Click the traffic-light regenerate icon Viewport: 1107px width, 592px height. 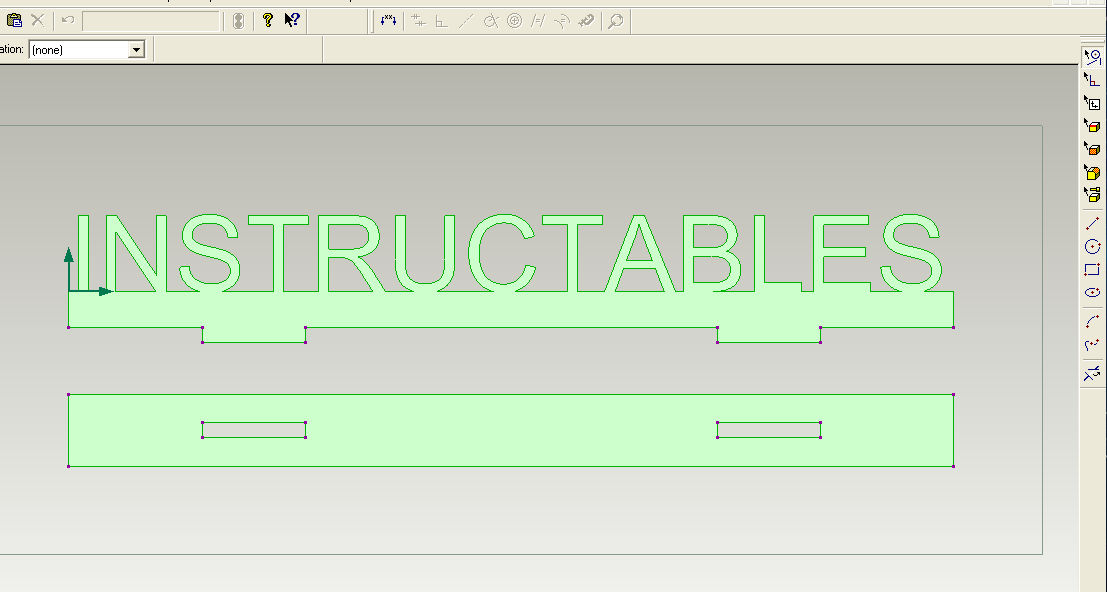[239, 21]
